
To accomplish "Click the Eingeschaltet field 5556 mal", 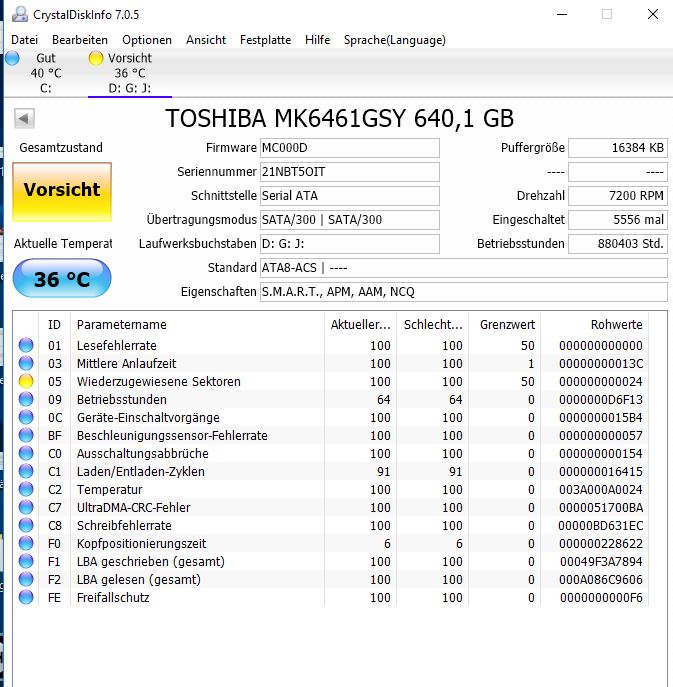I will tap(618, 220).
